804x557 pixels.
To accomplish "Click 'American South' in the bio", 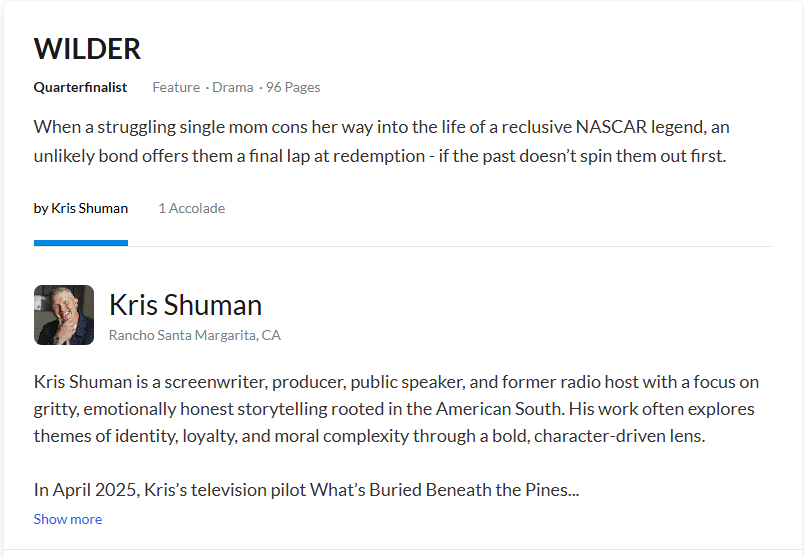I will pos(500,409).
